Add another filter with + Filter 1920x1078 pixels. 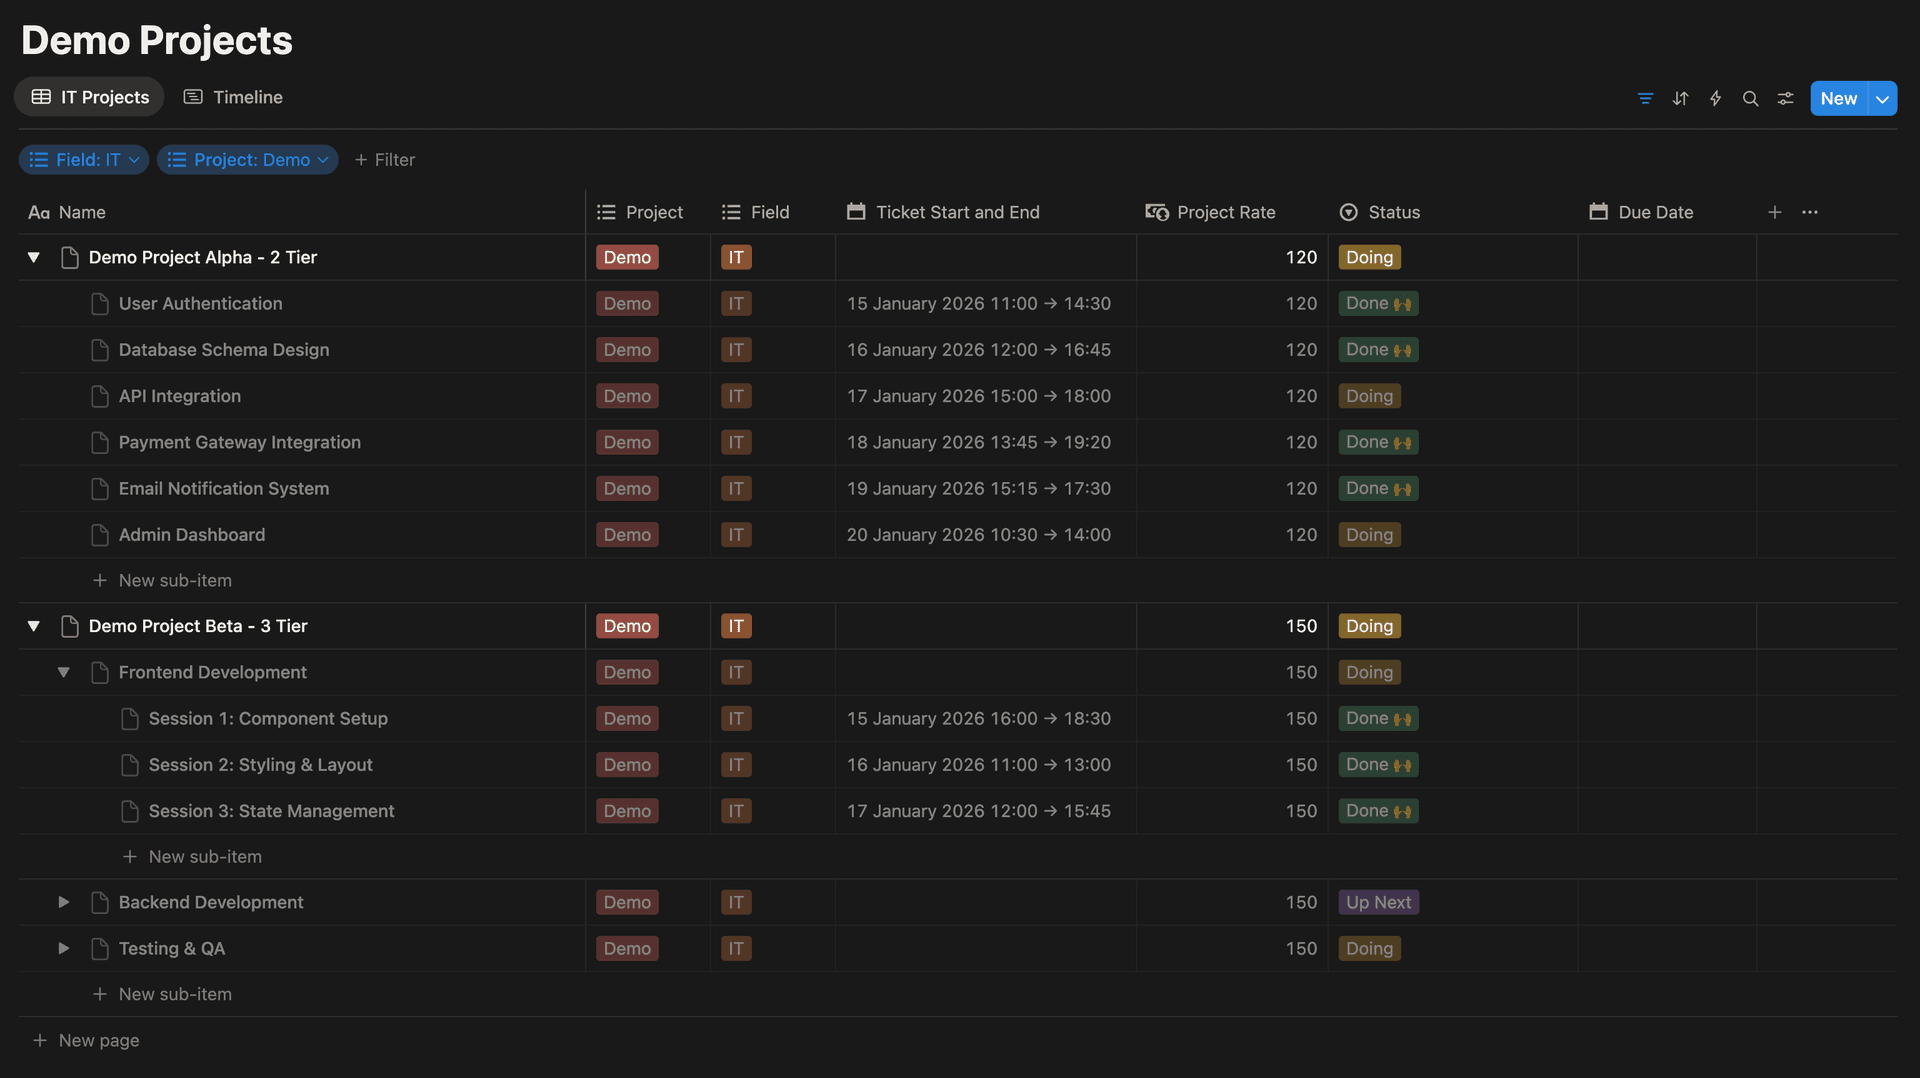pos(385,160)
